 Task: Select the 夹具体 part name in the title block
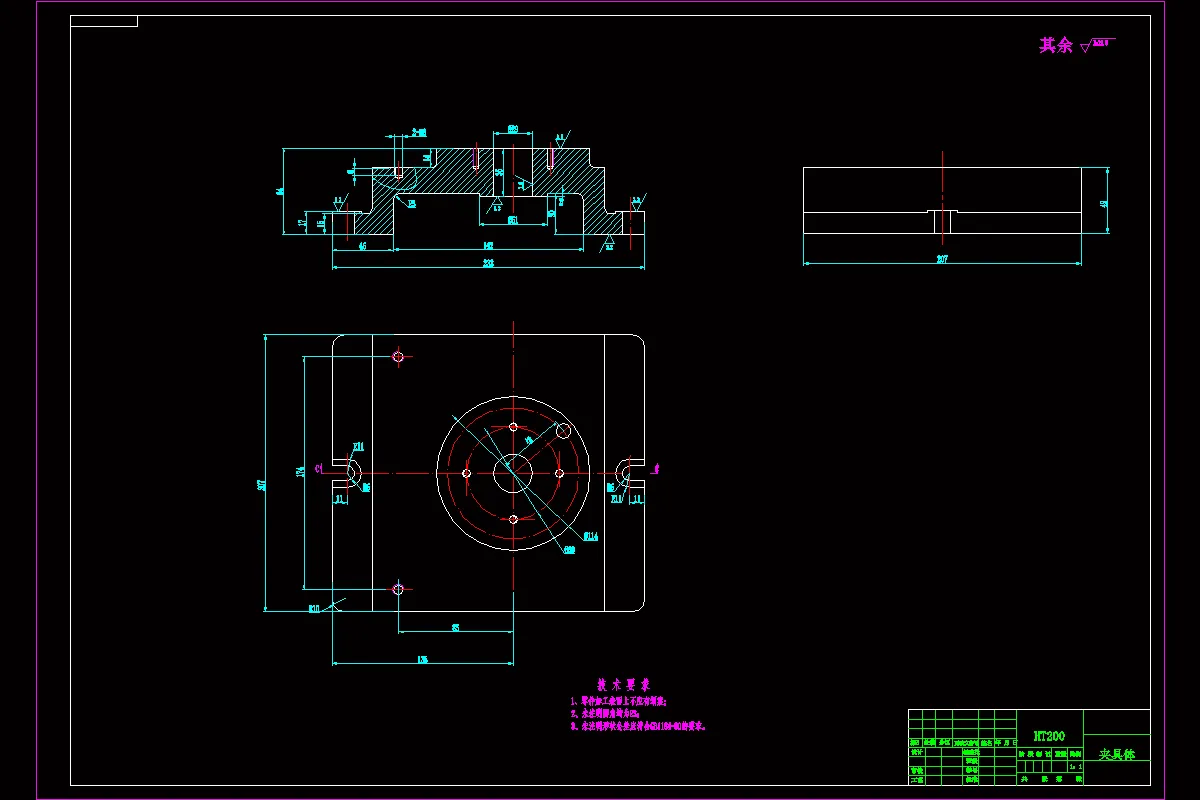(1116, 754)
